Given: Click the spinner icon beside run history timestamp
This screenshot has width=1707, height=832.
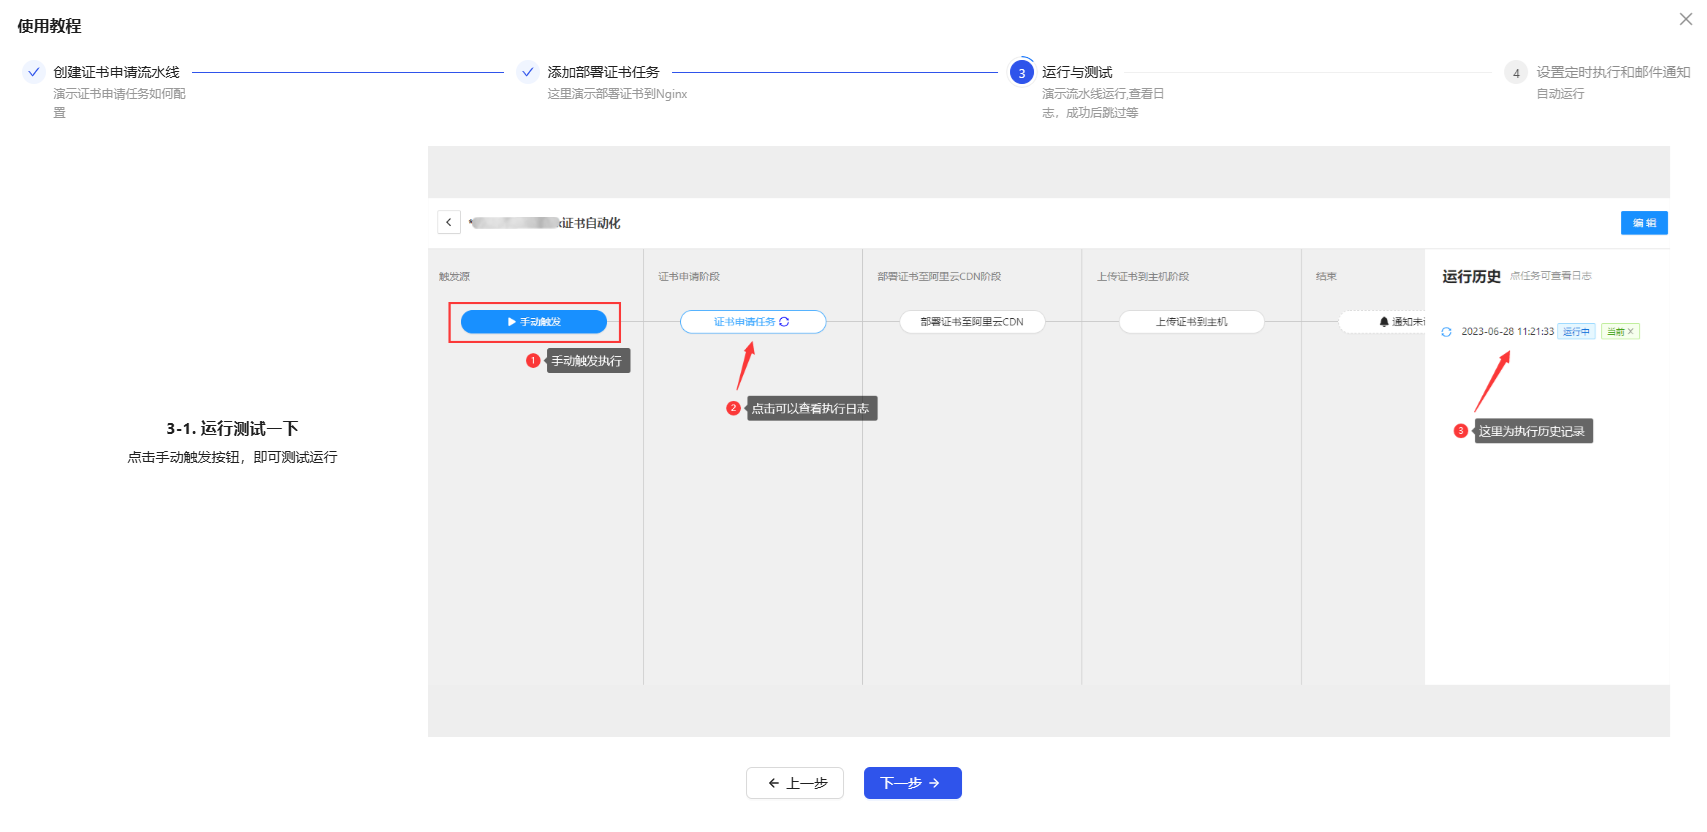Looking at the screenshot, I should pos(1446,332).
